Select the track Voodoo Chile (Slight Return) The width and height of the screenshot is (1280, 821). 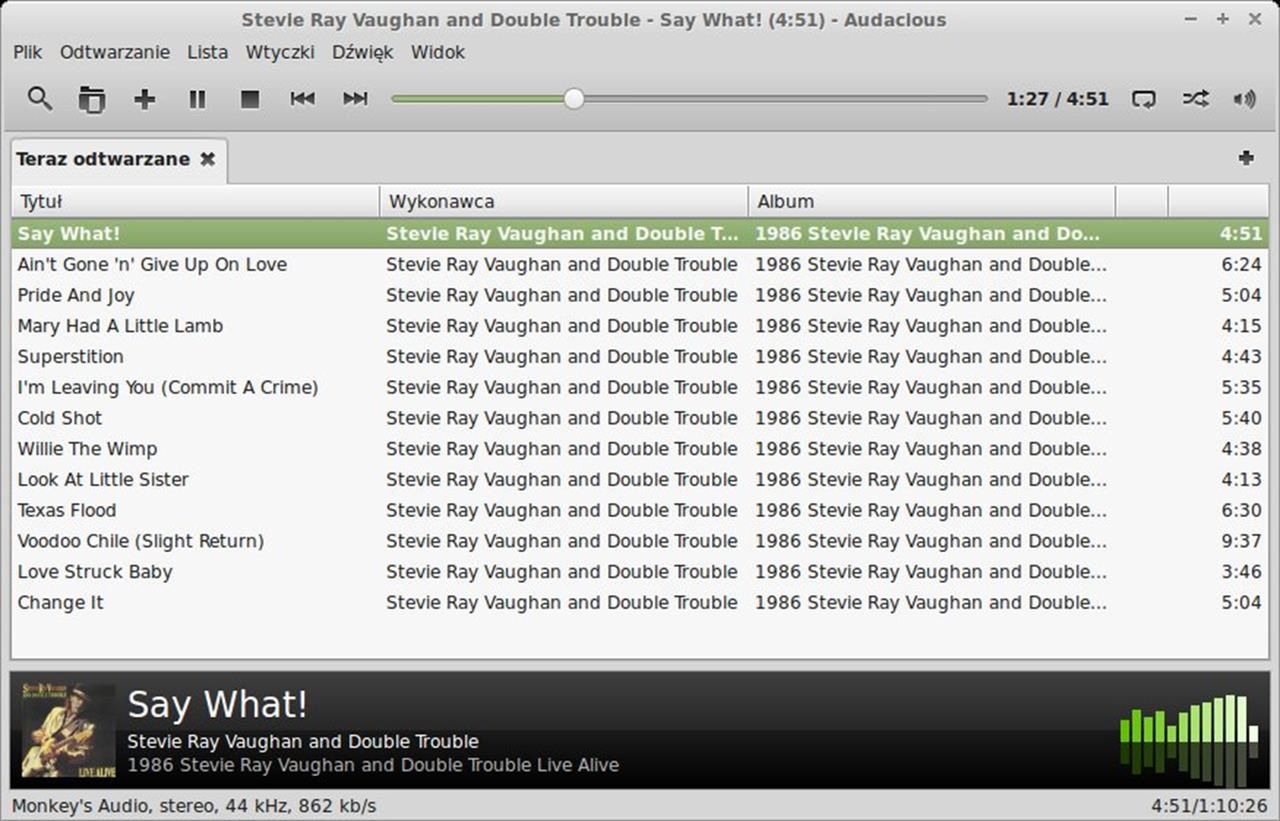coord(640,541)
